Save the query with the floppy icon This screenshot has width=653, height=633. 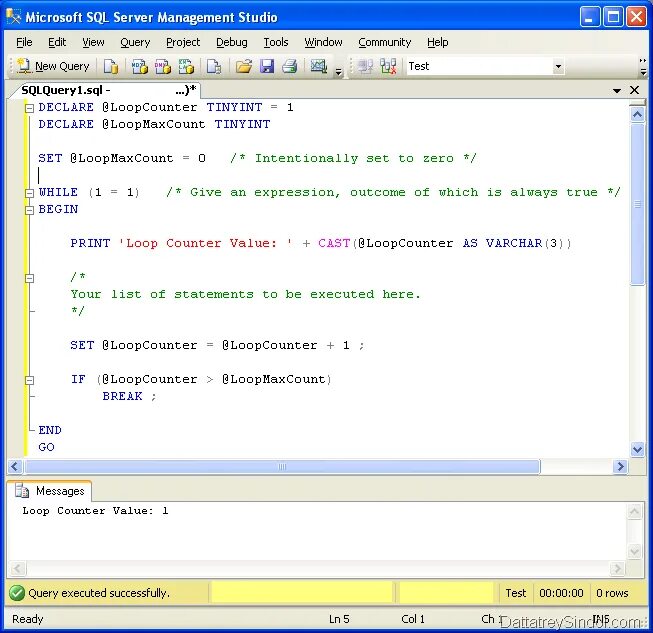(267, 66)
